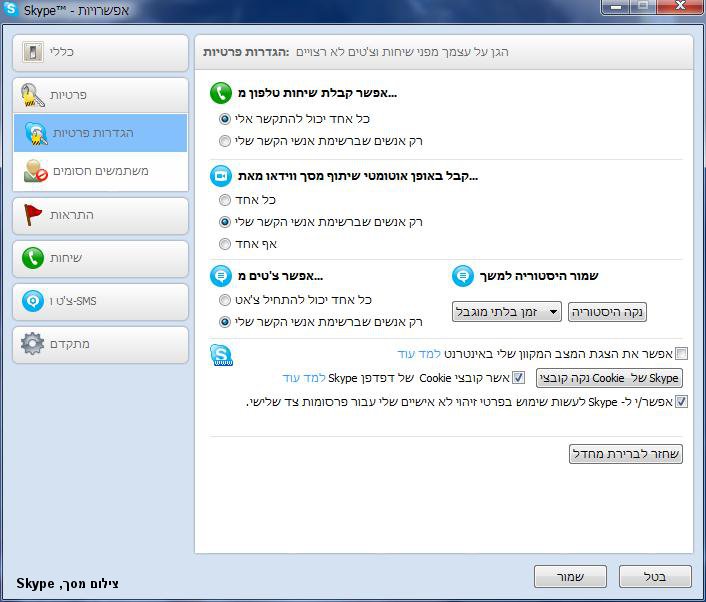Screen dimensions: 706x602
Task: Open the שיחות (Calls) section
Action: [100, 258]
